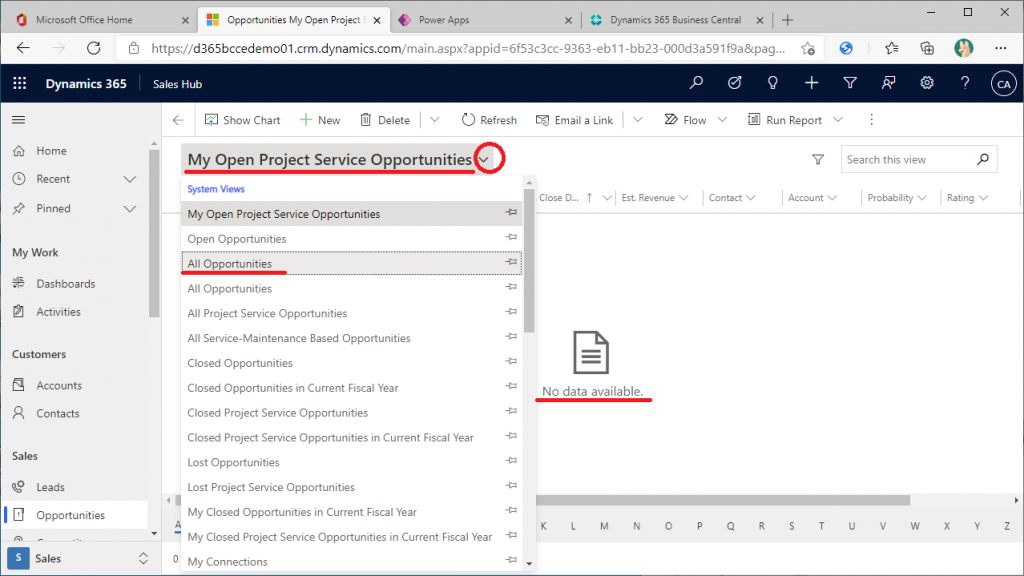
Task: Expand the view selector chevron dropdown
Action: (485, 160)
